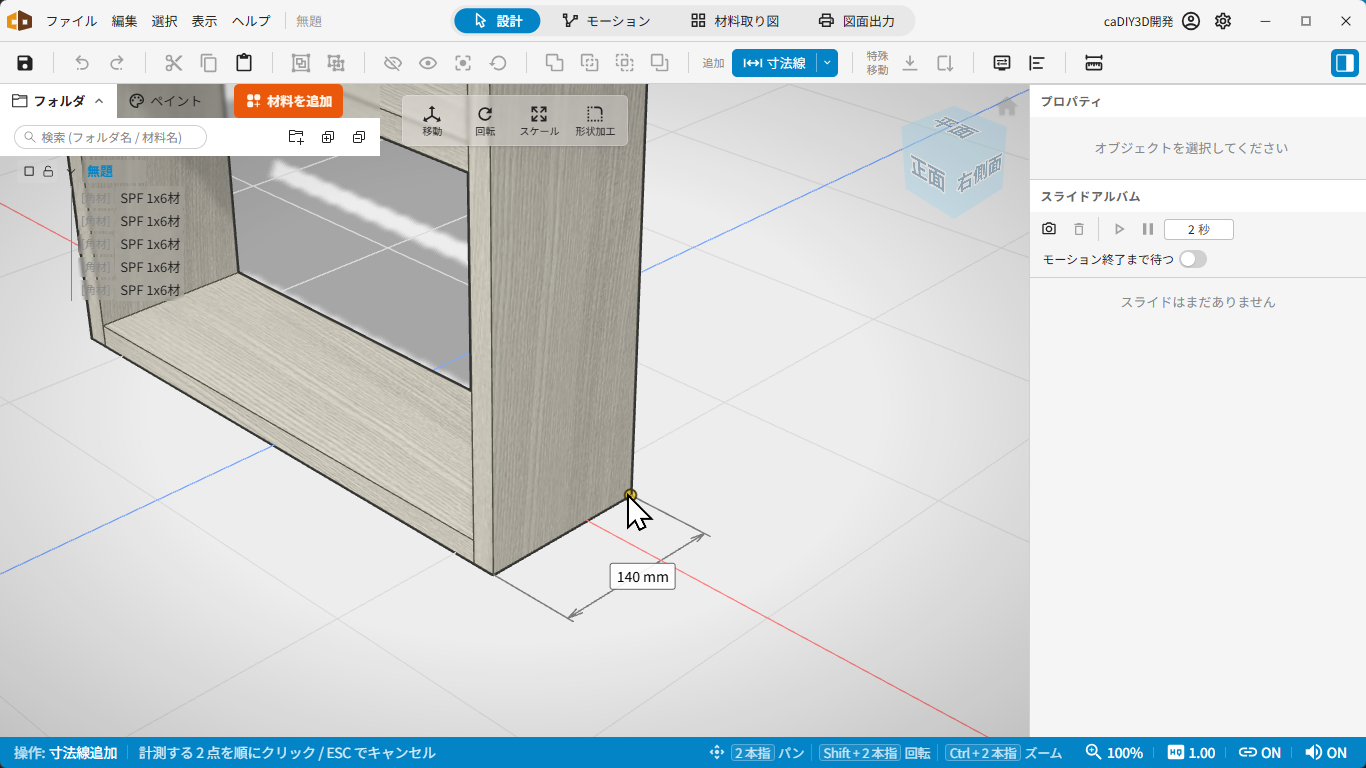Open dropdown arrow next to 寸法線
The height and width of the screenshot is (768, 1366).
tap(827, 63)
